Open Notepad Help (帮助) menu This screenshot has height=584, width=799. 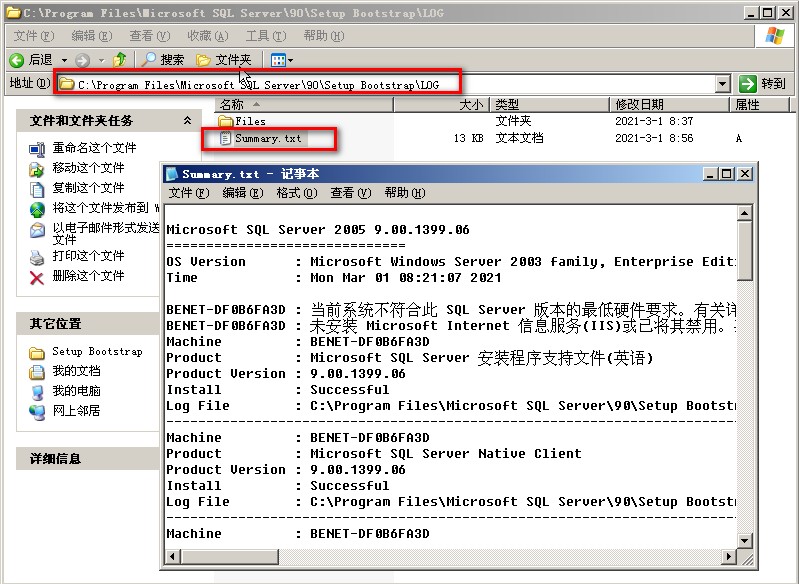(405, 193)
